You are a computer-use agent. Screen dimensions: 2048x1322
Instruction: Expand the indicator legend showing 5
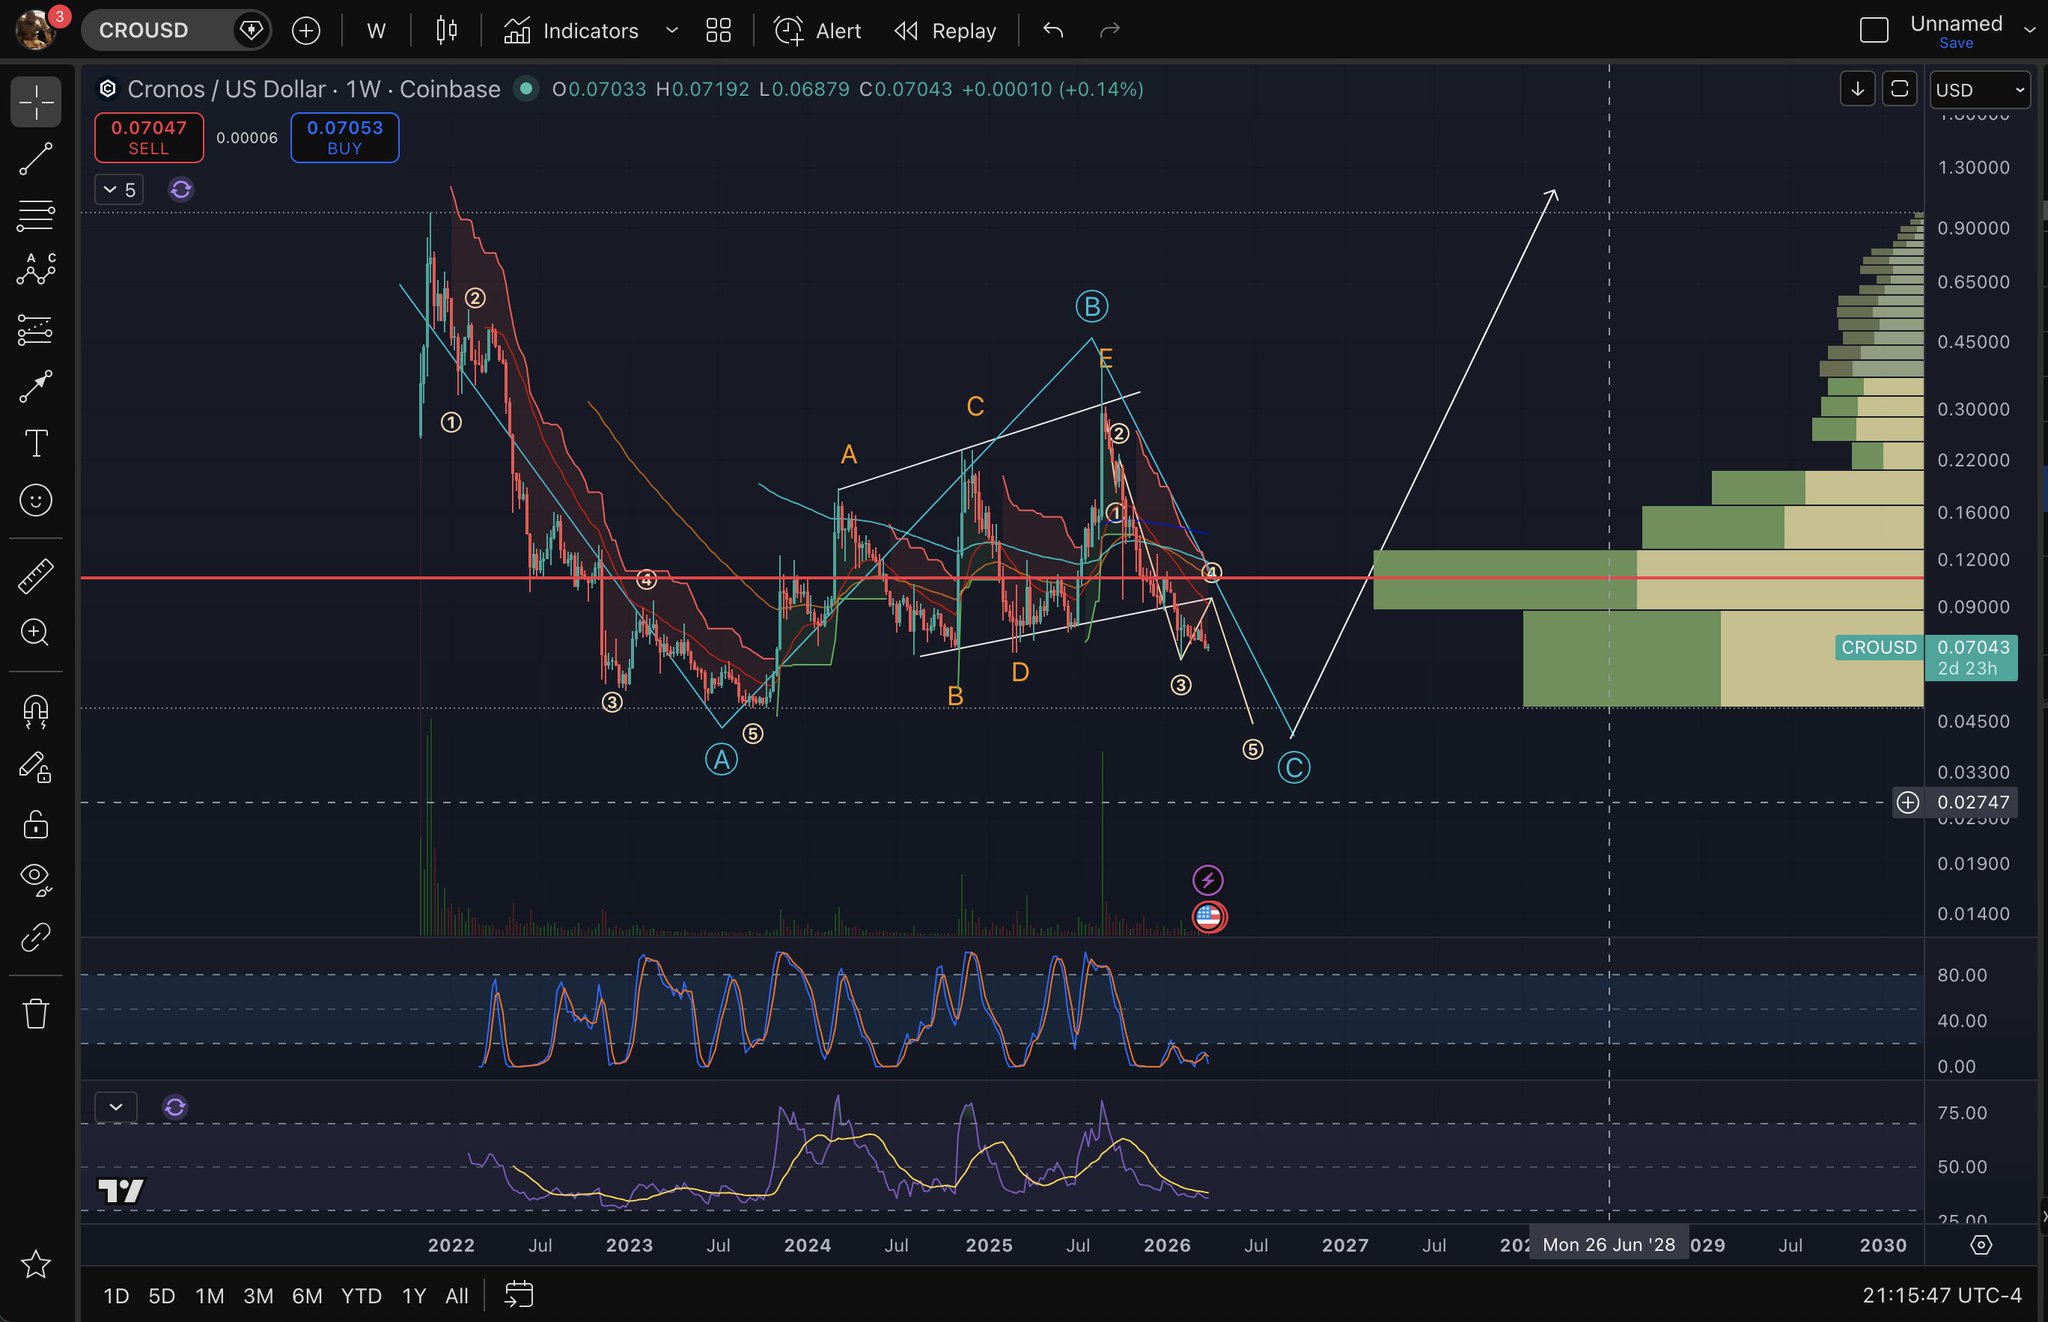click(x=120, y=190)
